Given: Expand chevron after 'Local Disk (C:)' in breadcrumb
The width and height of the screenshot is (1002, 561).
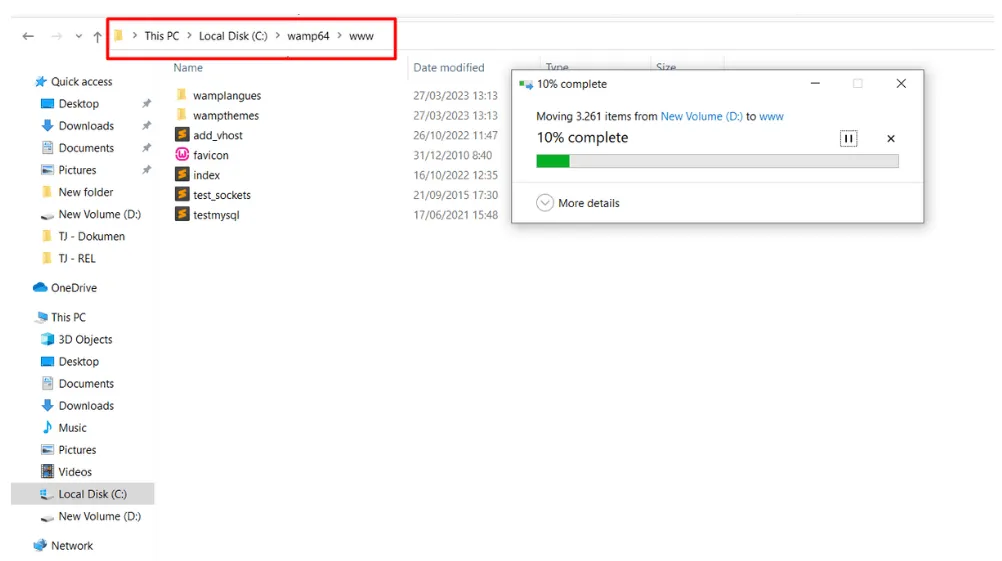Looking at the screenshot, I should (277, 36).
